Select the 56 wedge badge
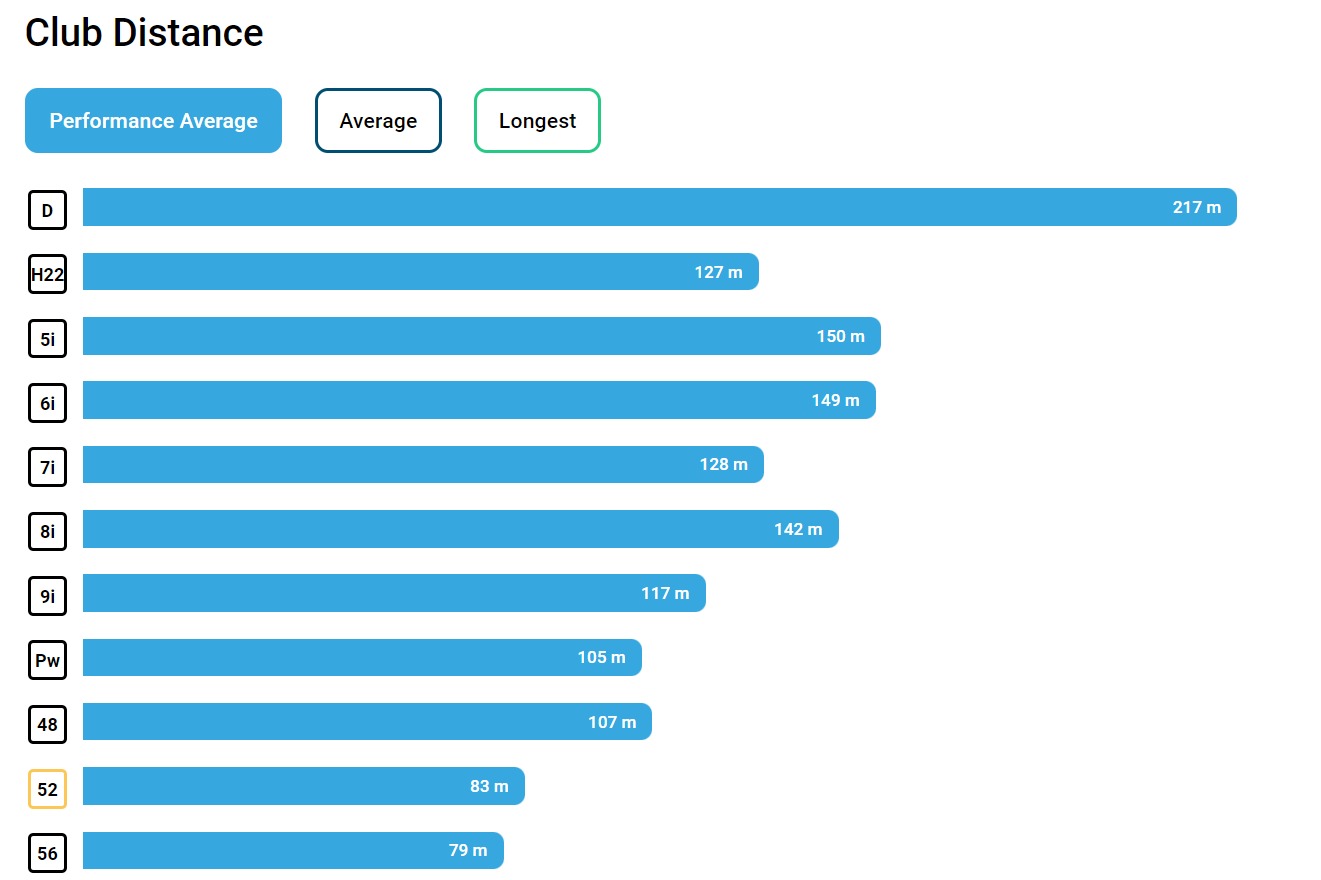Viewport: 1321px width, 880px height. [47, 853]
